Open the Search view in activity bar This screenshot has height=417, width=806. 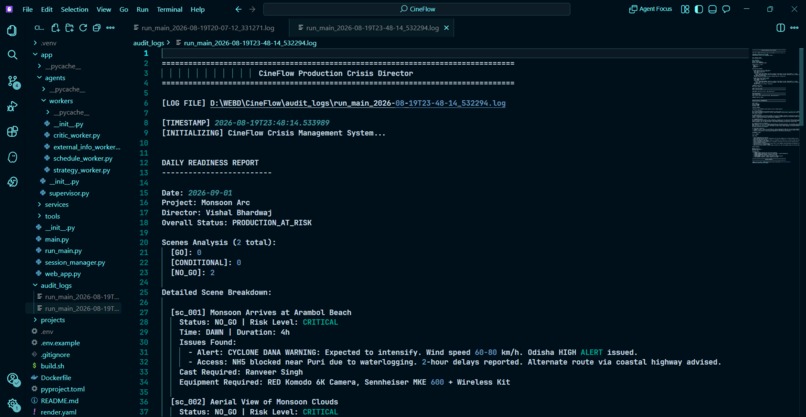tap(12, 55)
